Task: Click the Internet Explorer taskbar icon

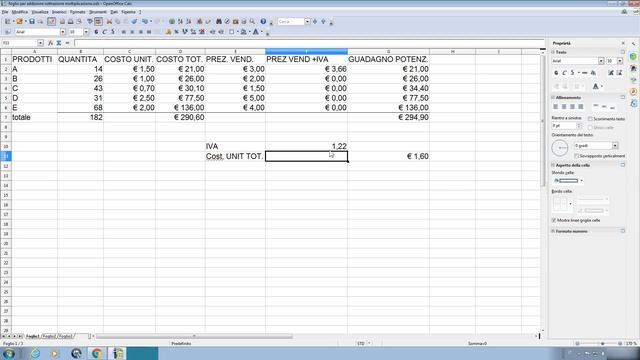Action: click(35, 353)
